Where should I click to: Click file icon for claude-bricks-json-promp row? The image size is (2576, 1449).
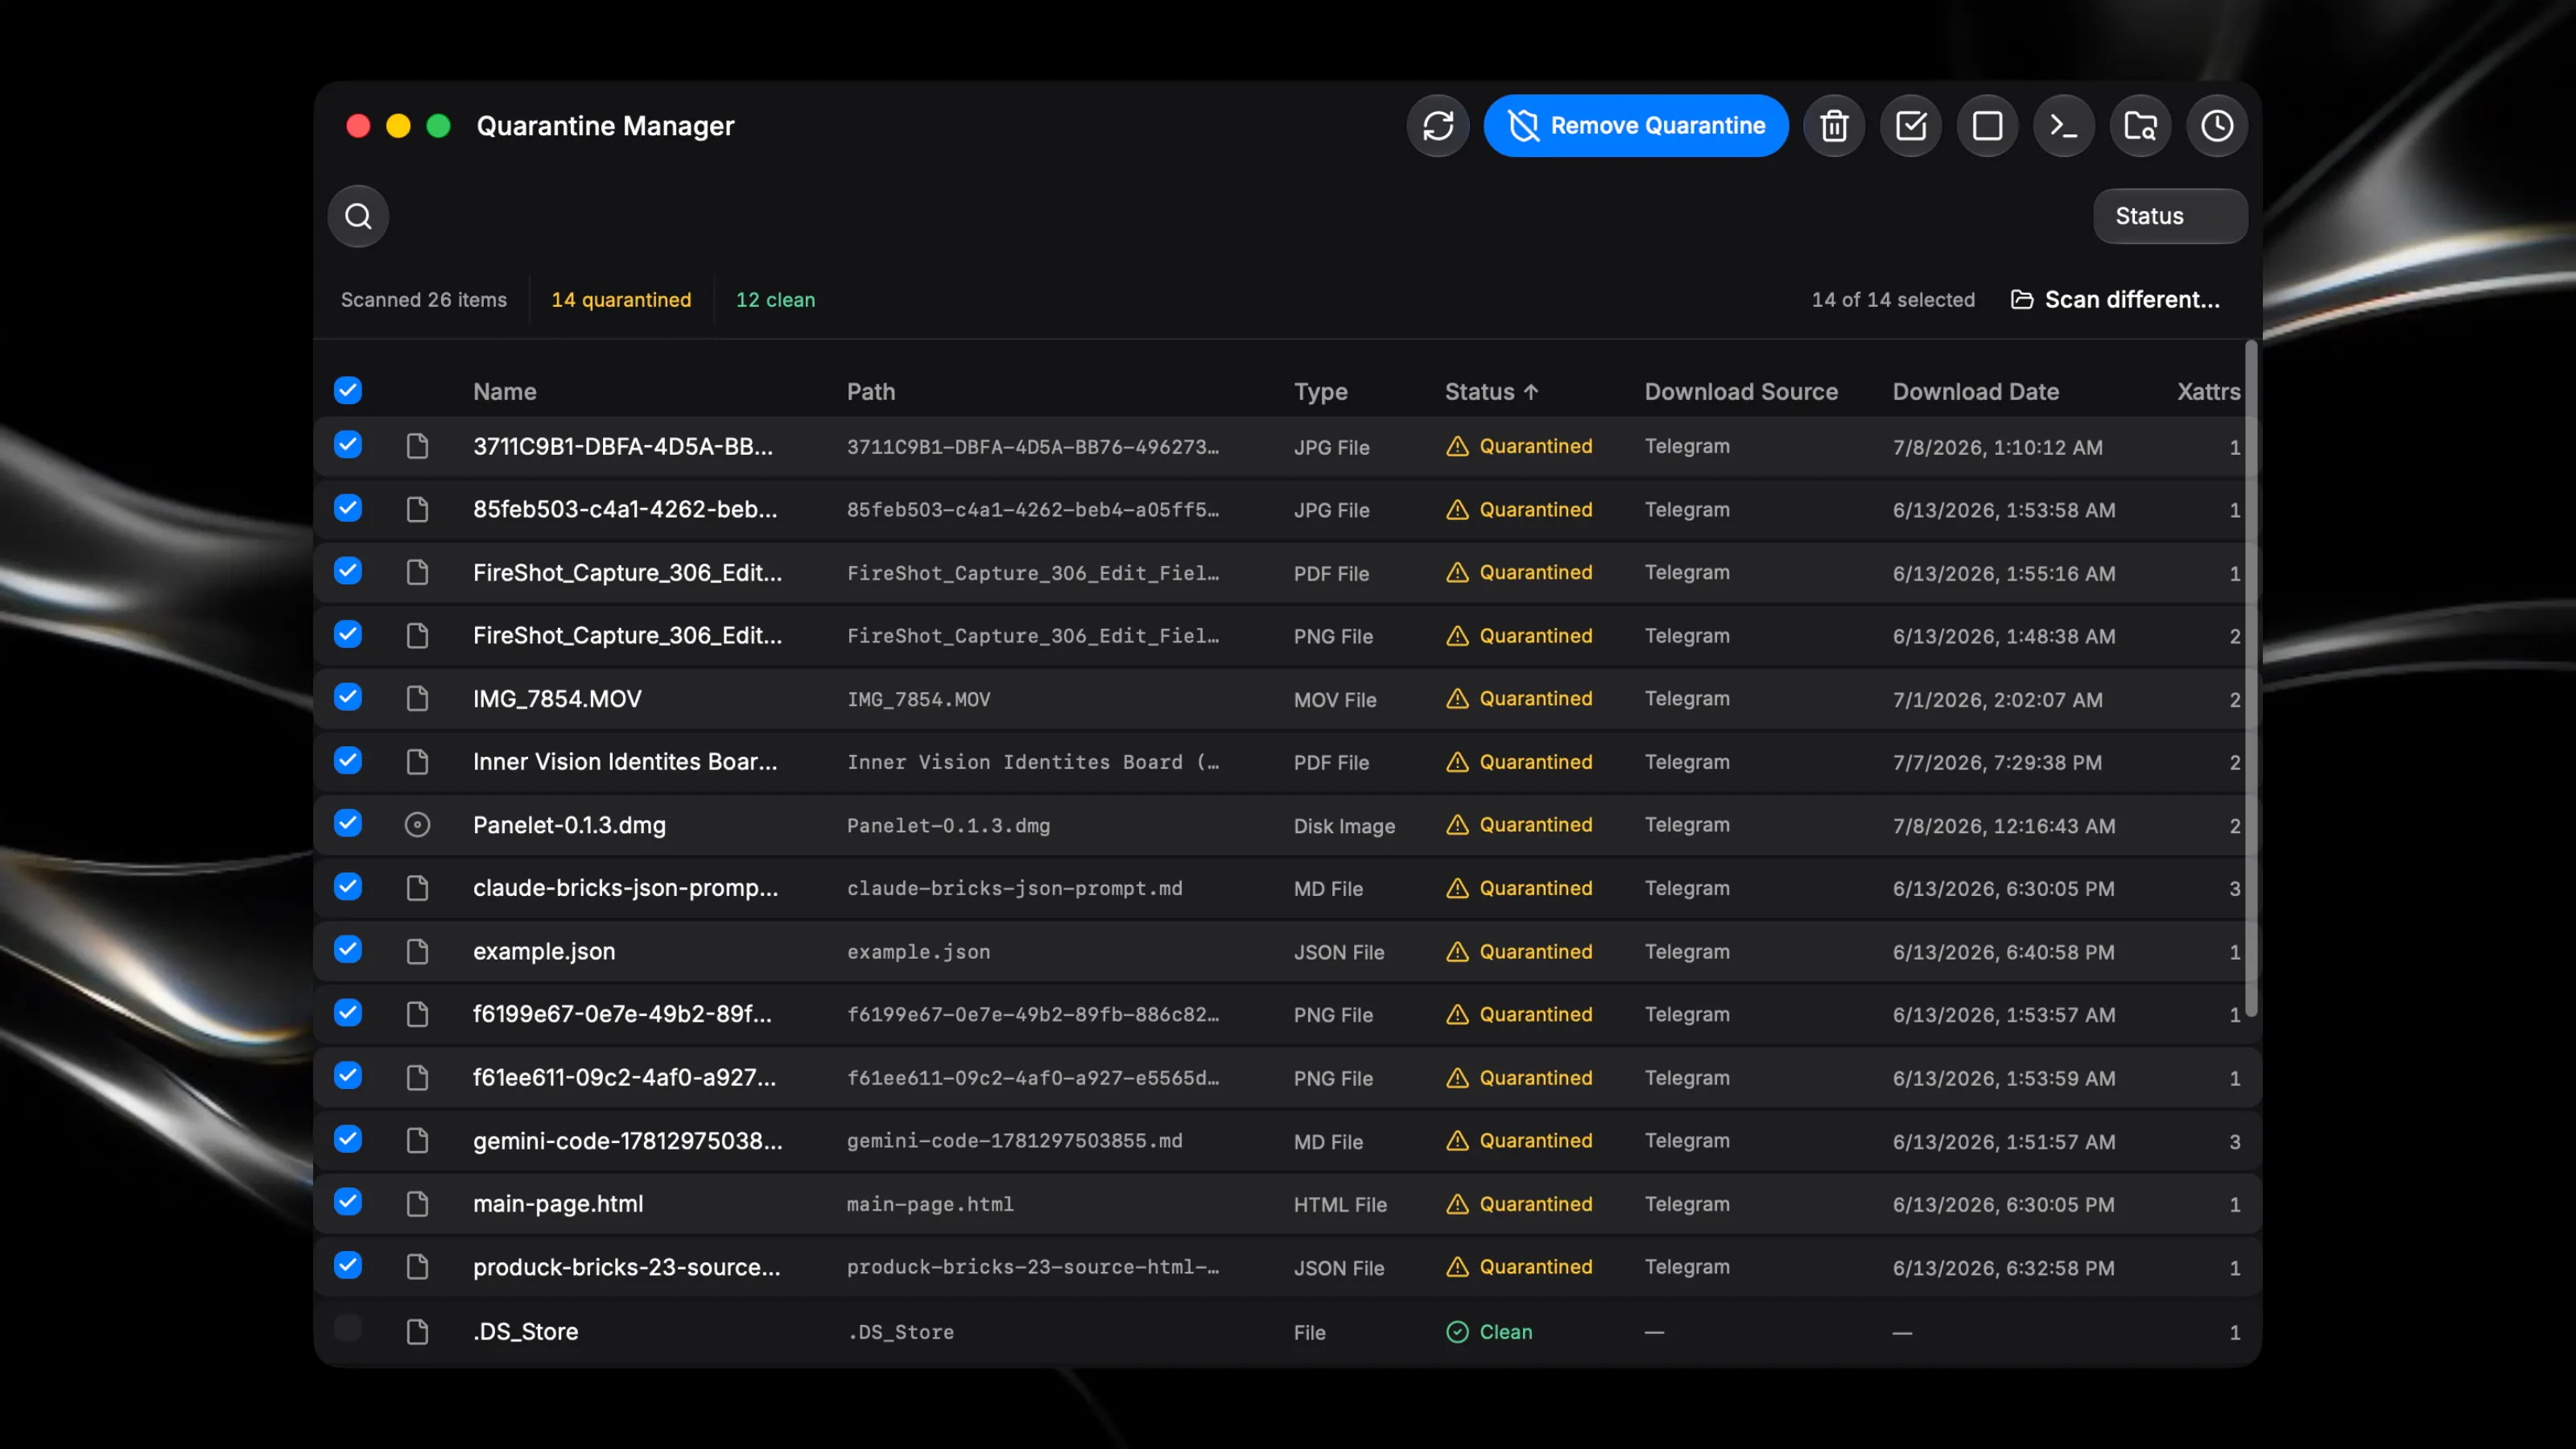[417, 888]
